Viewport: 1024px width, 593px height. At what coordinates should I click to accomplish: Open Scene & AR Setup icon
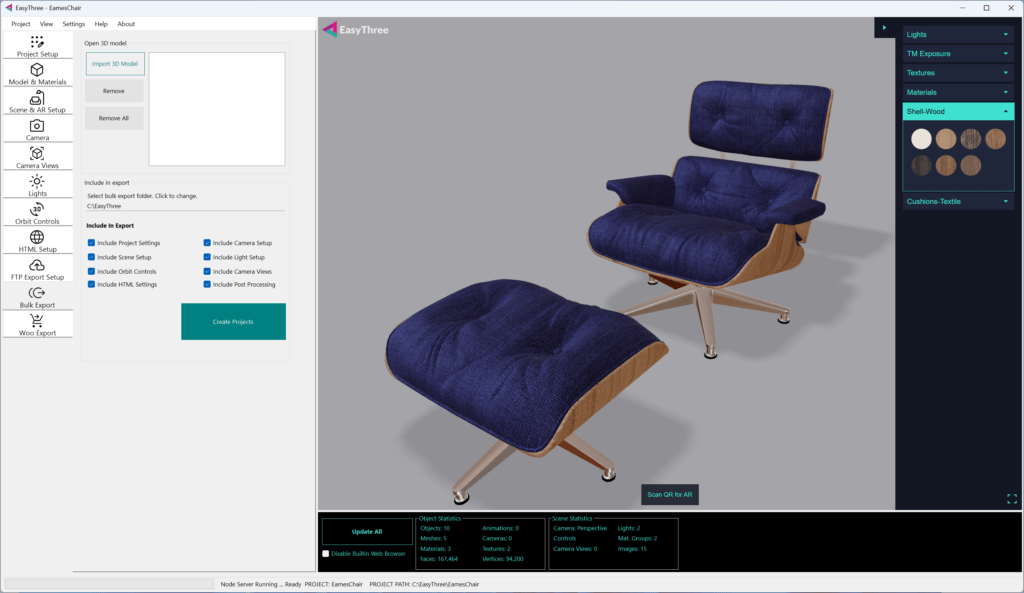click(x=37, y=98)
